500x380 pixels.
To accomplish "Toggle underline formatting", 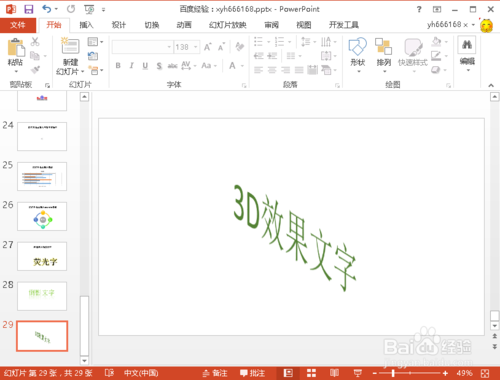I will (x=145, y=66).
